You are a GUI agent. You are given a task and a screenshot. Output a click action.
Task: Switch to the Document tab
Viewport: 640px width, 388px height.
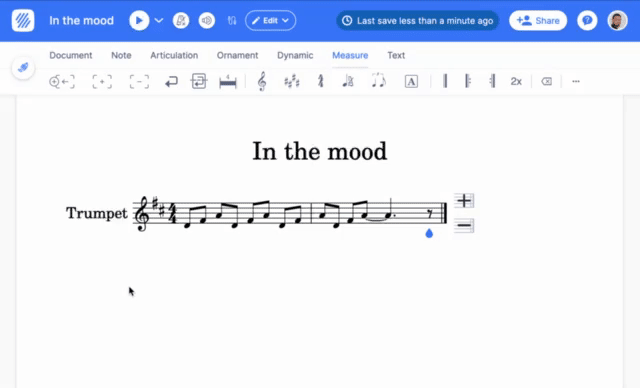click(x=71, y=55)
